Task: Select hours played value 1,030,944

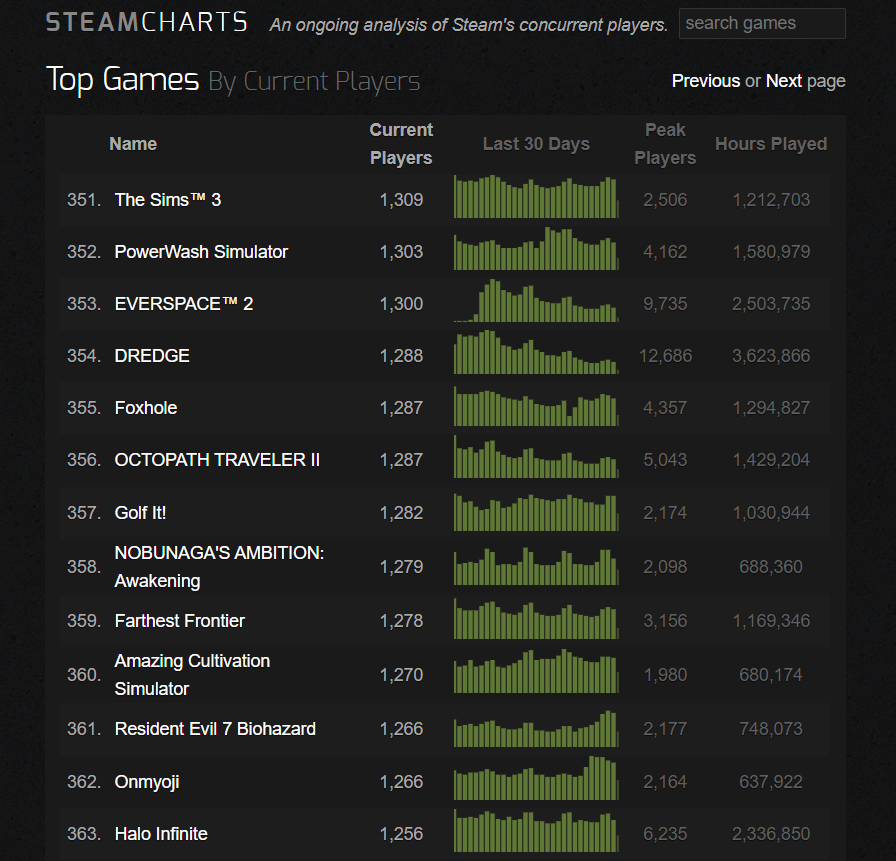Action: pyautogui.click(x=771, y=512)
